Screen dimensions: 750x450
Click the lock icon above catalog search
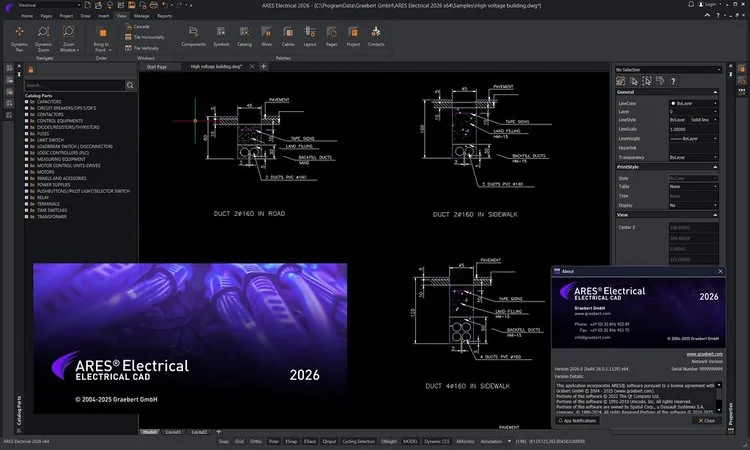point(31,70)
